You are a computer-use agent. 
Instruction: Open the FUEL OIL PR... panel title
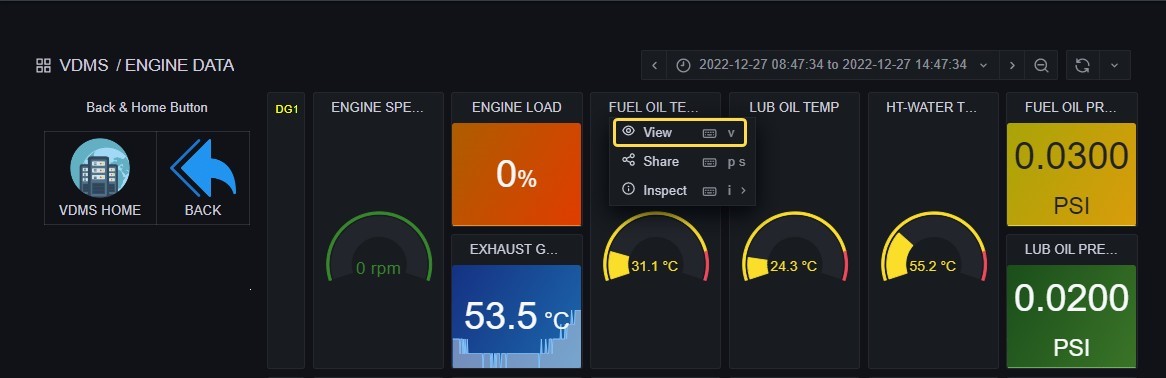click(x=1071, y=107)
